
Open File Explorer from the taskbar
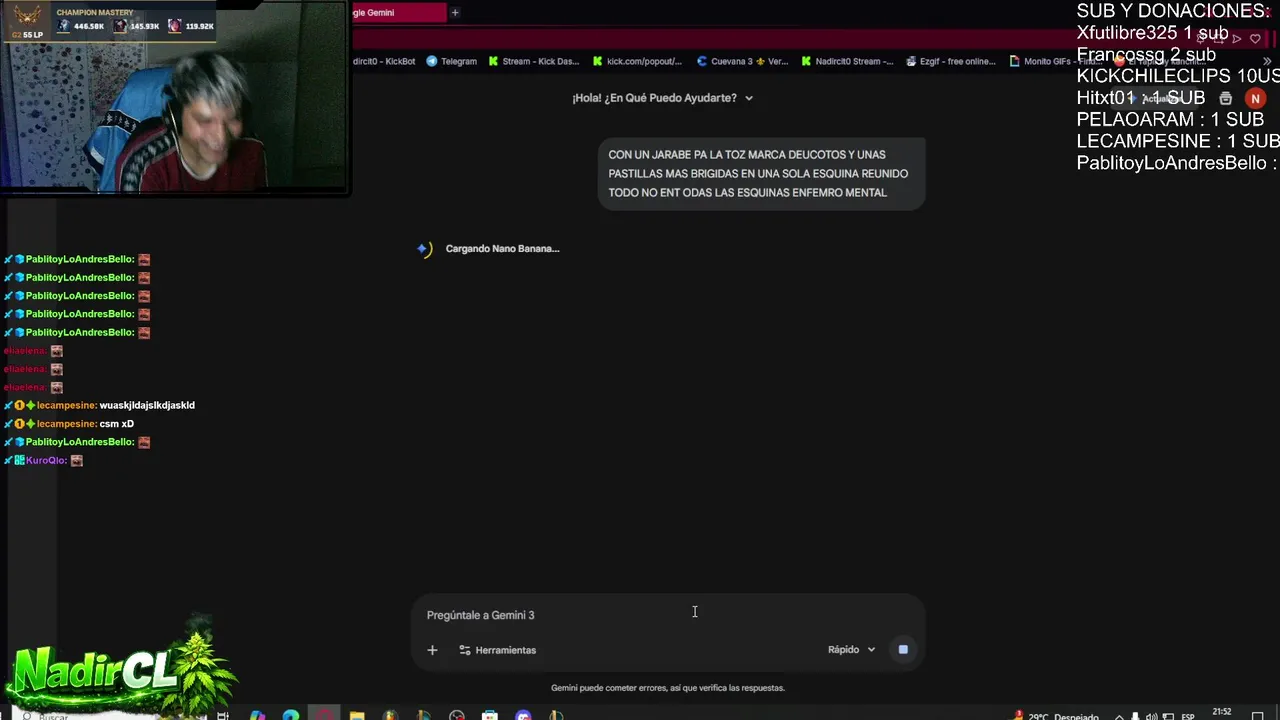(357, 715)
